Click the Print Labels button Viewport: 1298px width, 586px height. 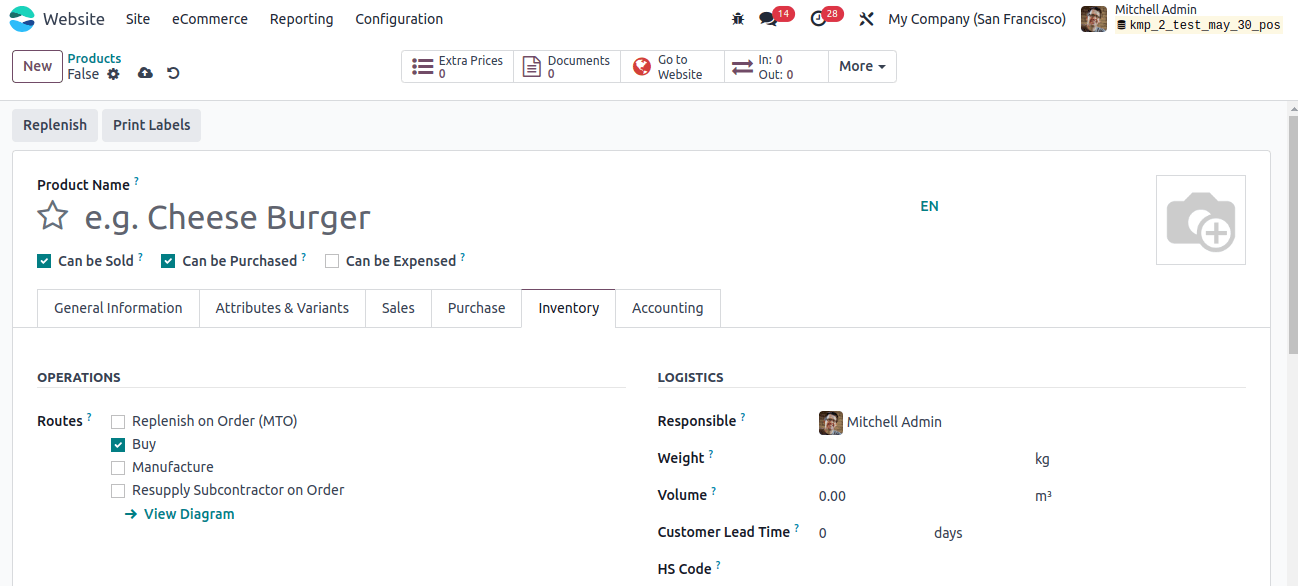click(151, 125)
